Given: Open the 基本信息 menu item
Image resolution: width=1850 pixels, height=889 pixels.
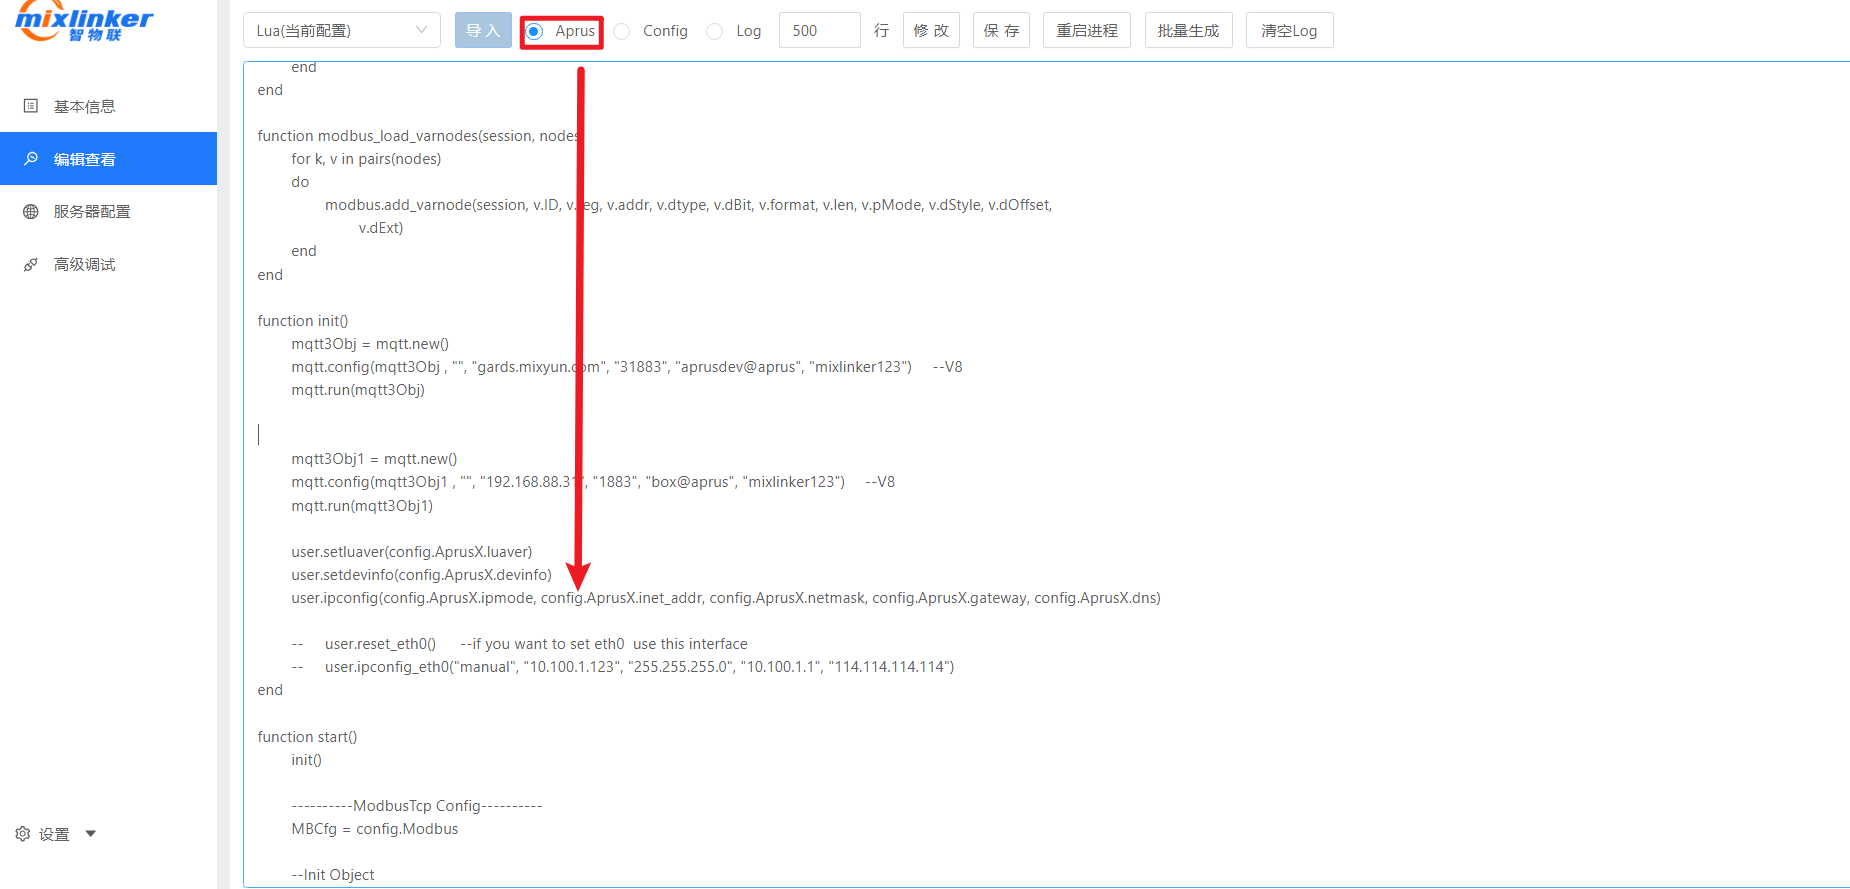Looking at the screenshot, I should pyautogui.click(x=85, y=106).
